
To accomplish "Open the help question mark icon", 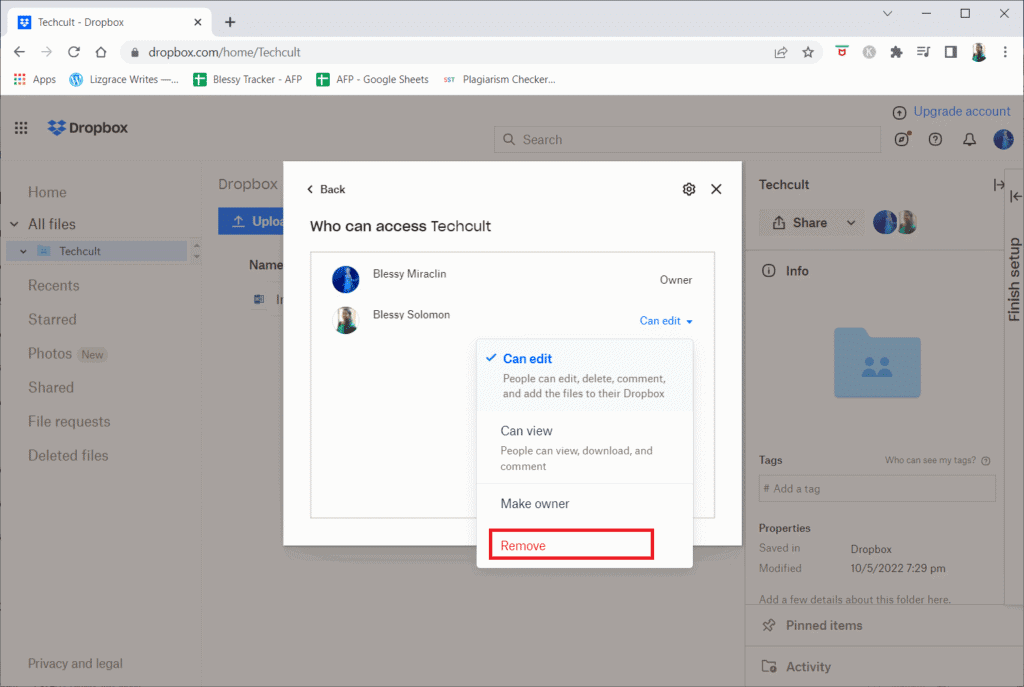I will pyautogui.click(x=934, y=139).
